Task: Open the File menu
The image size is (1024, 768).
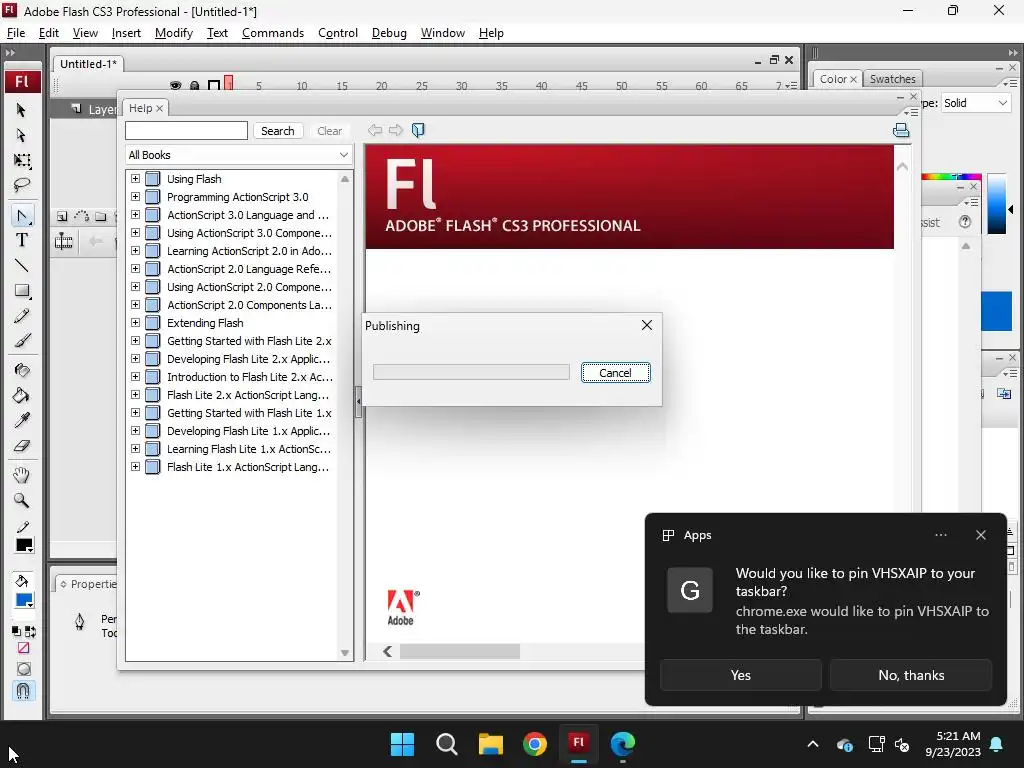Action: tap(16, 33)
